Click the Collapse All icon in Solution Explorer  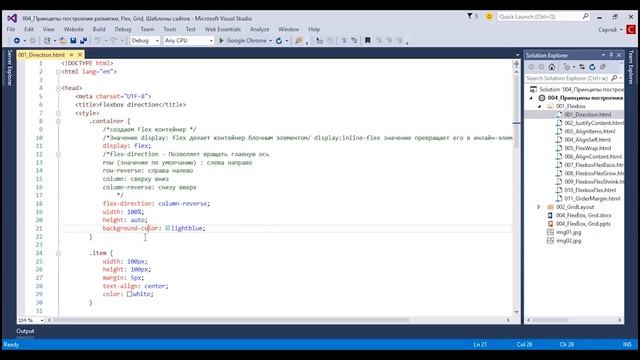[x=603, y=67]
